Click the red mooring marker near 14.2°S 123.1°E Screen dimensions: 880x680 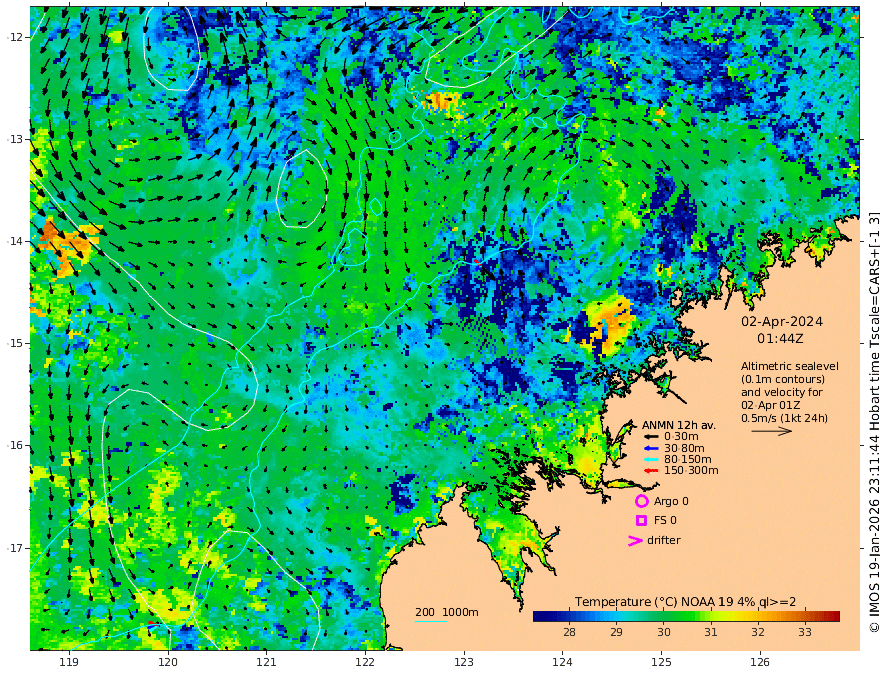[x=476, y=261]
